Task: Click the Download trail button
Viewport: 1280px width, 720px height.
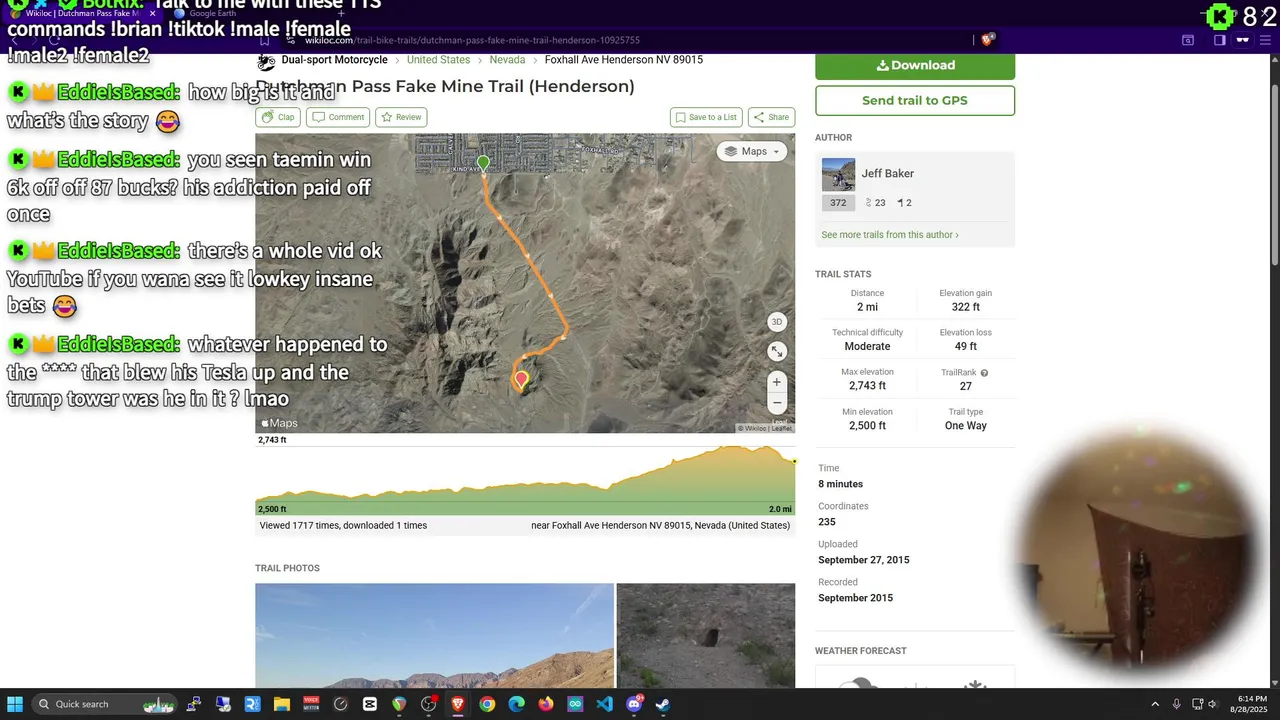Action: tap(915, 65)
